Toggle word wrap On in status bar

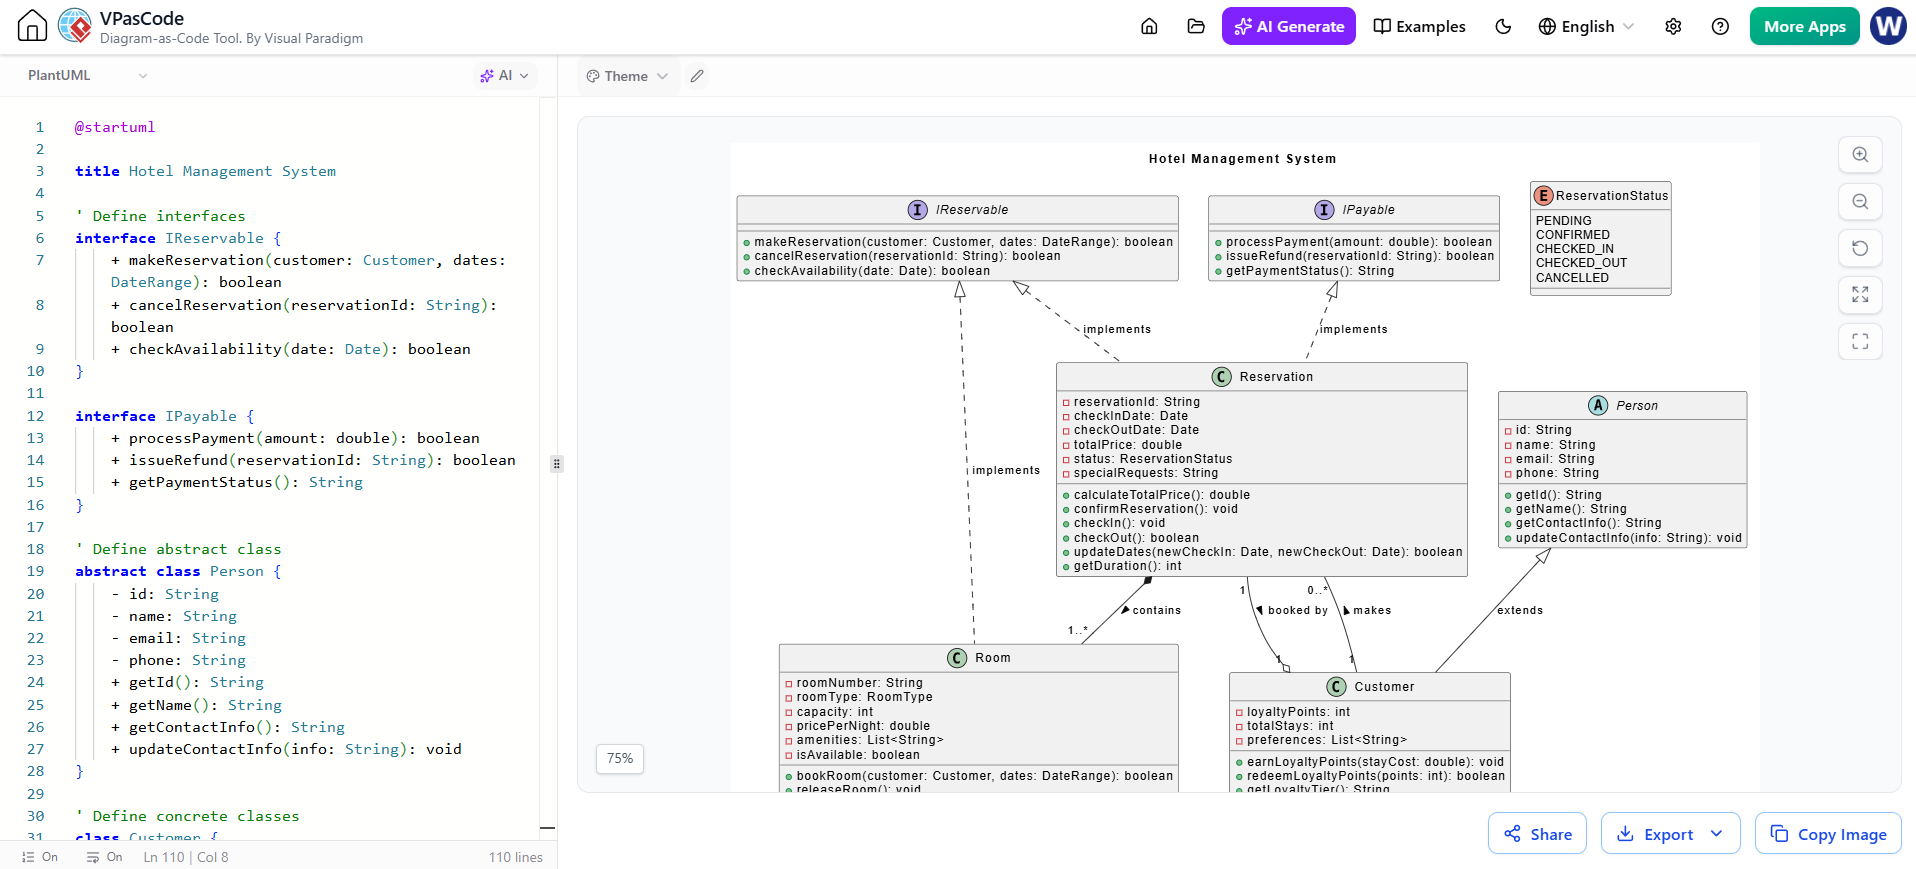pyautogui.click(x=104, y=857)
